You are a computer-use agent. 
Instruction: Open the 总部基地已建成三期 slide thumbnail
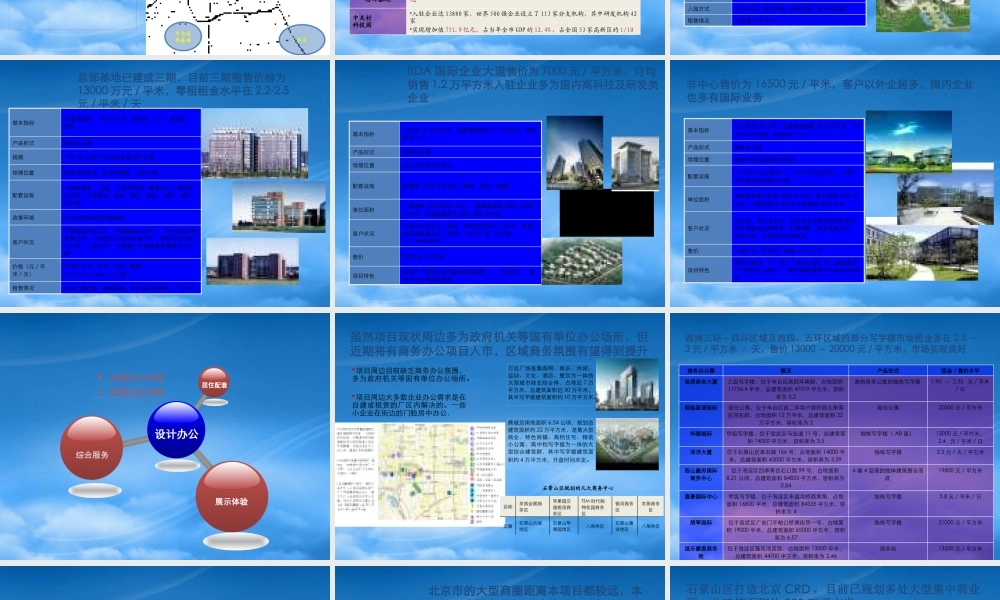click(x=165, y=183)
